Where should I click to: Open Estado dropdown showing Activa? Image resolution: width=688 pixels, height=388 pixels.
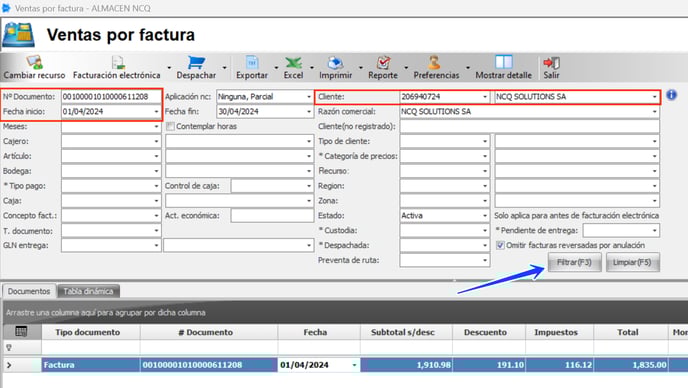pos(485,216)
